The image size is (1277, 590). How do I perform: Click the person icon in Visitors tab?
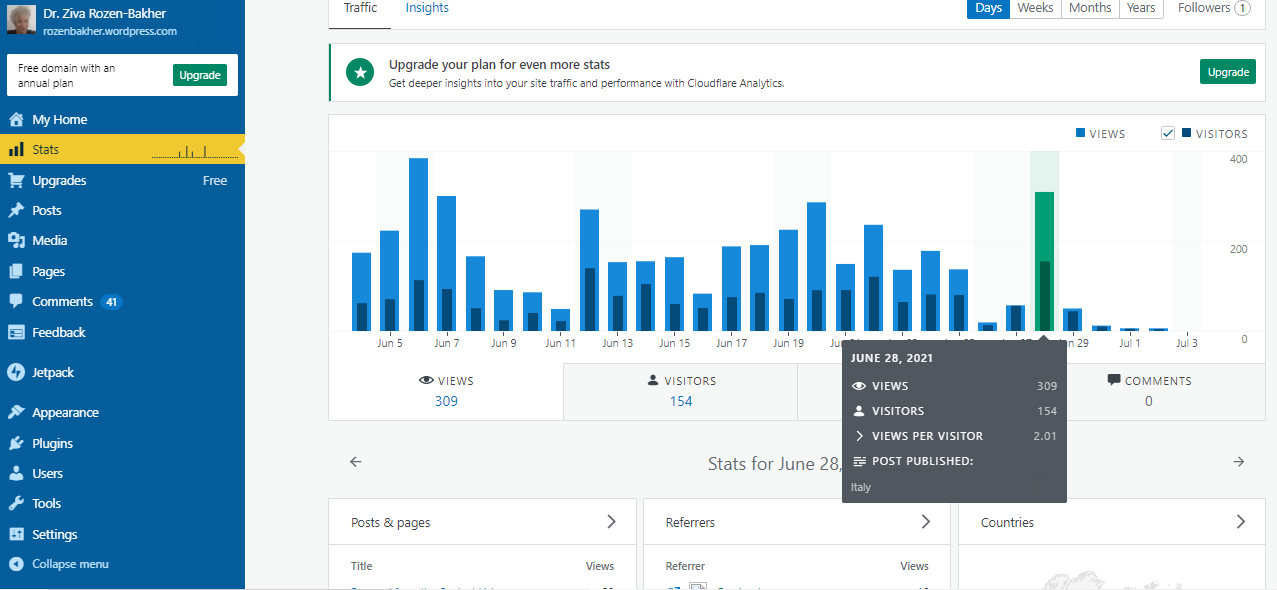coord(653,381)
